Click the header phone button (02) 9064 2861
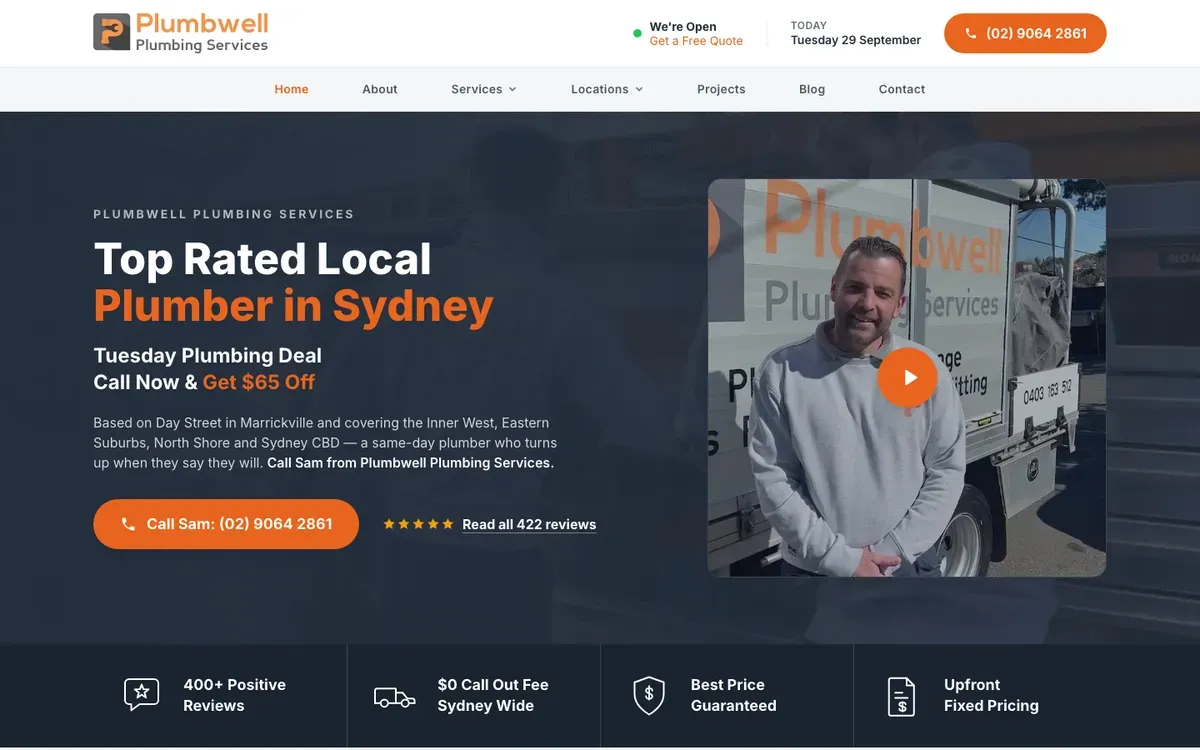This screenshot has width=1200, height=750. point(1025,33)
